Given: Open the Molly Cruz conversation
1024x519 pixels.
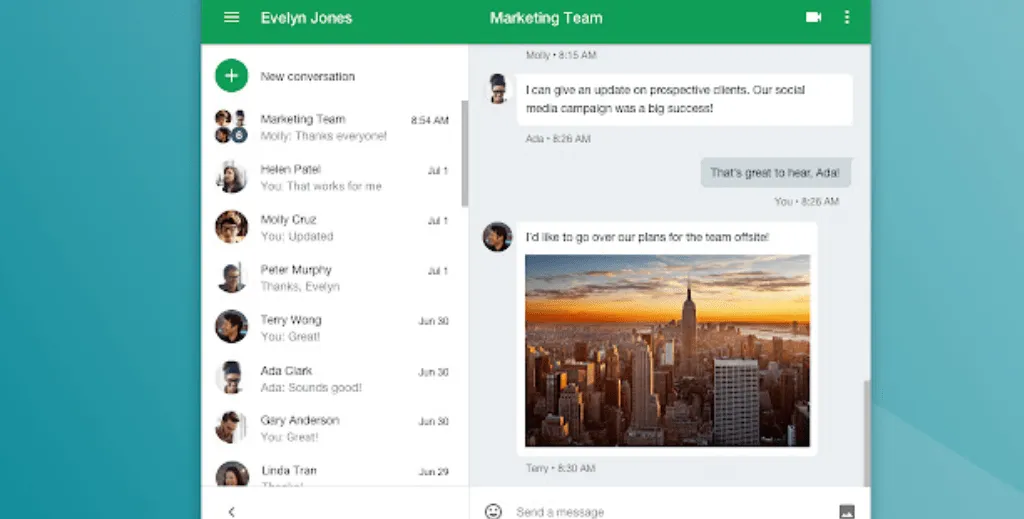Looking at the screenshot, I should point(332,227).
